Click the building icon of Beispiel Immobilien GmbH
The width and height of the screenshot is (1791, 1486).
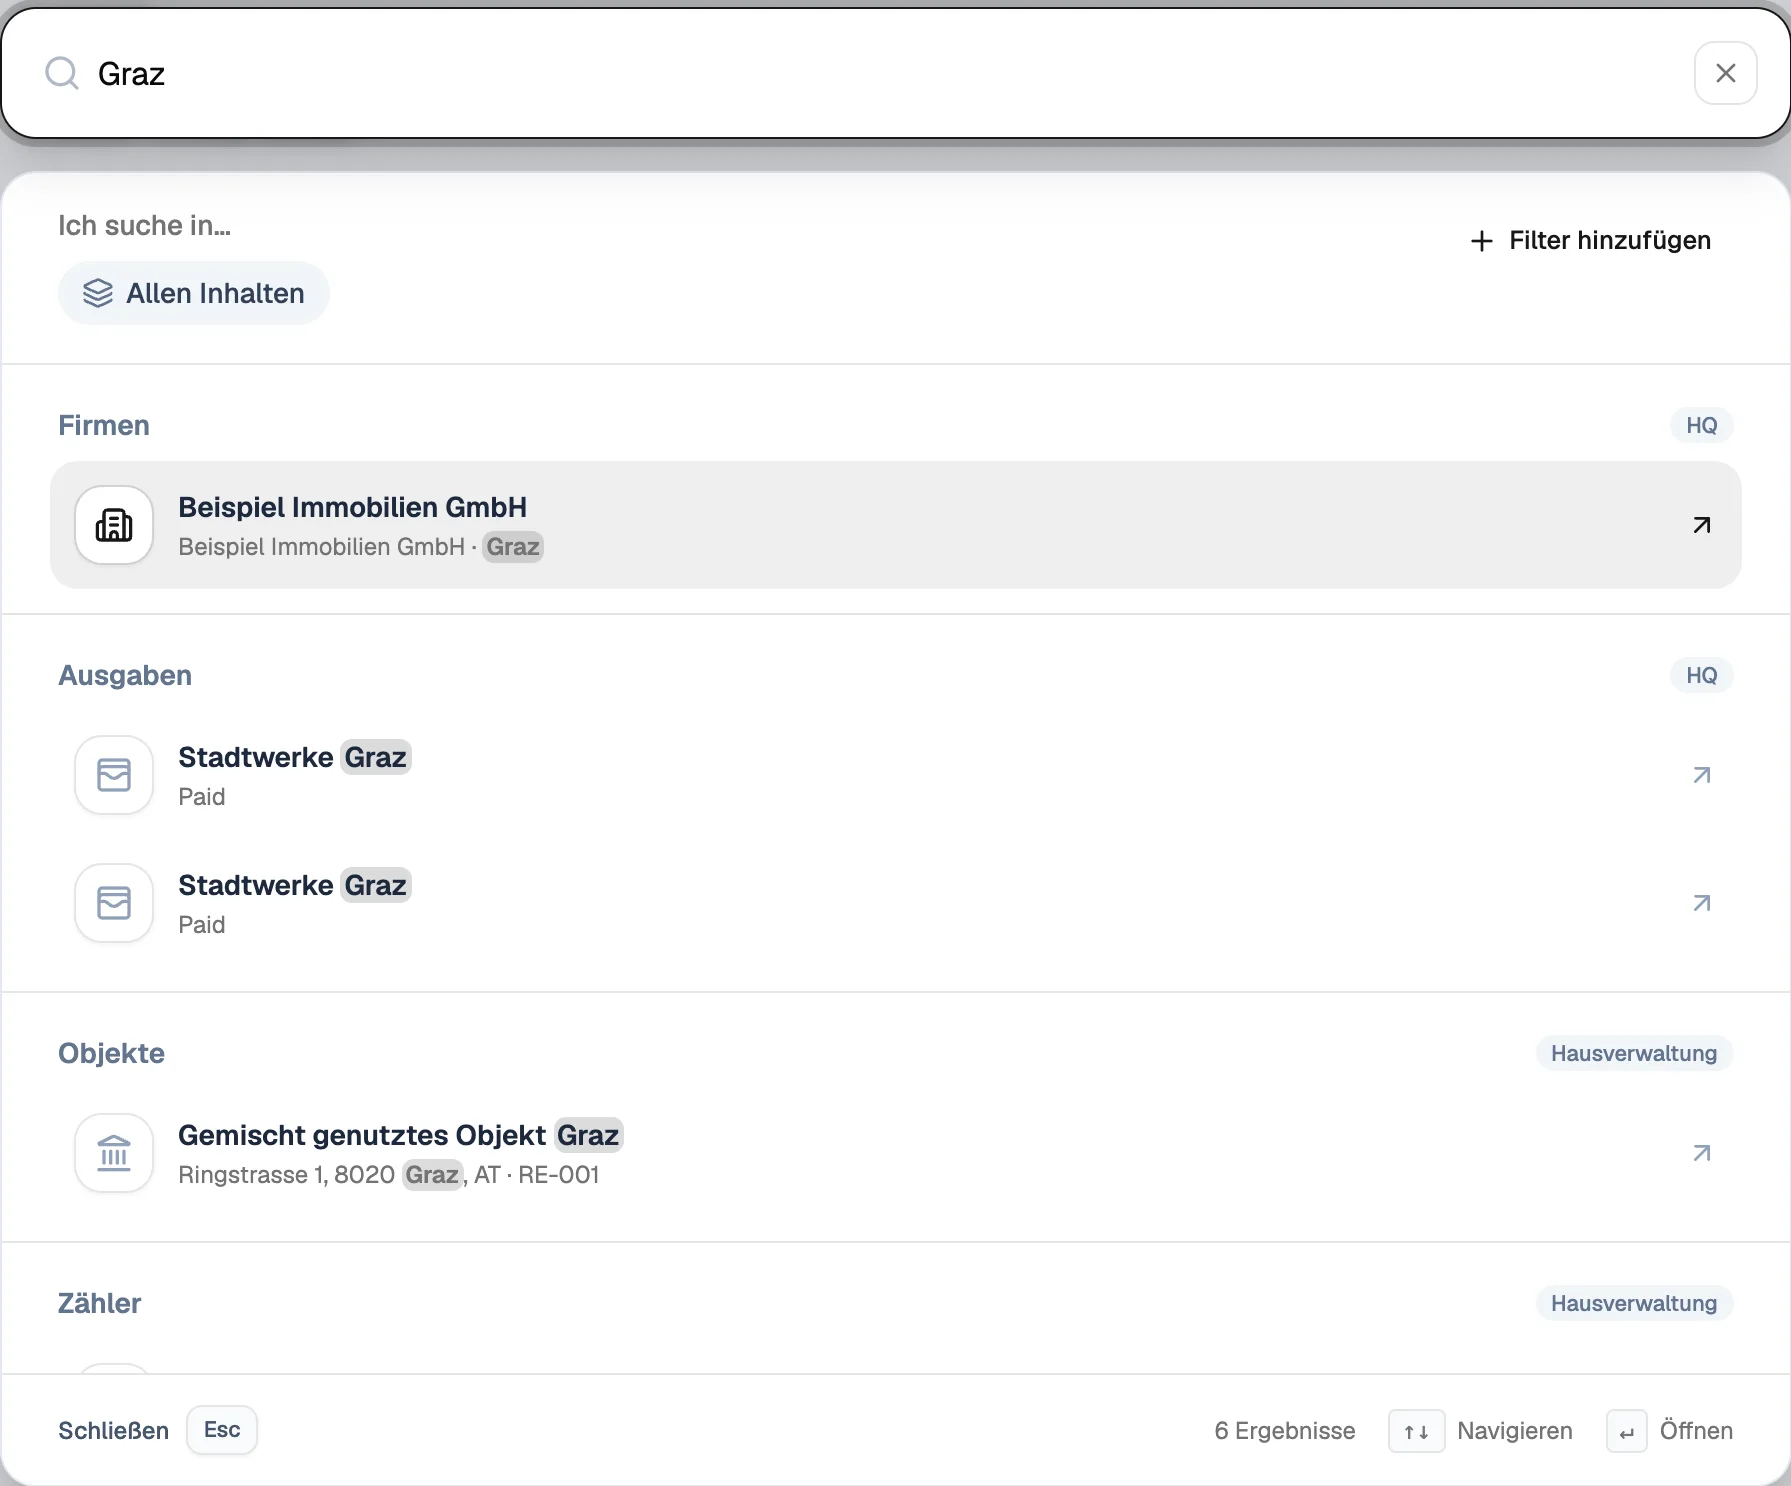pos(114,525)
